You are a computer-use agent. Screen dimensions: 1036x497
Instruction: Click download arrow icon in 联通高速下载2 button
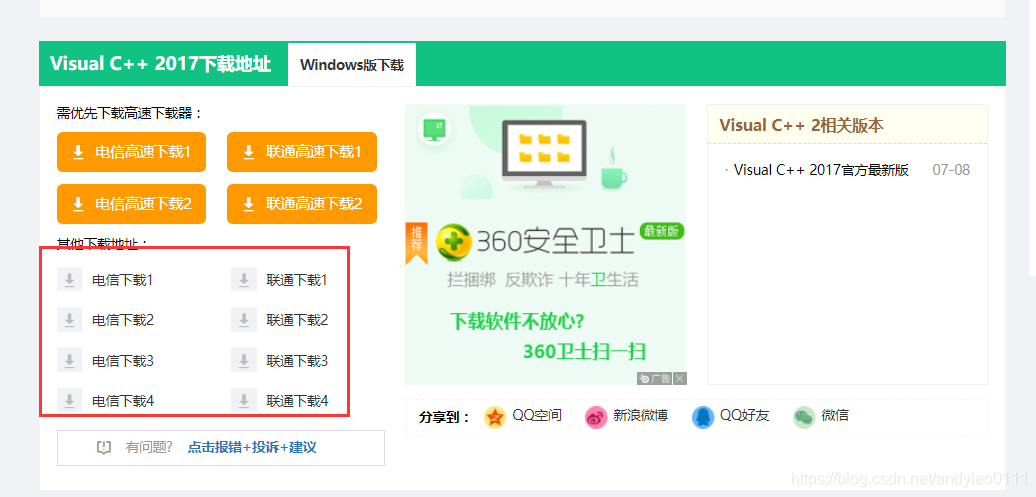(x=248, y=204)
